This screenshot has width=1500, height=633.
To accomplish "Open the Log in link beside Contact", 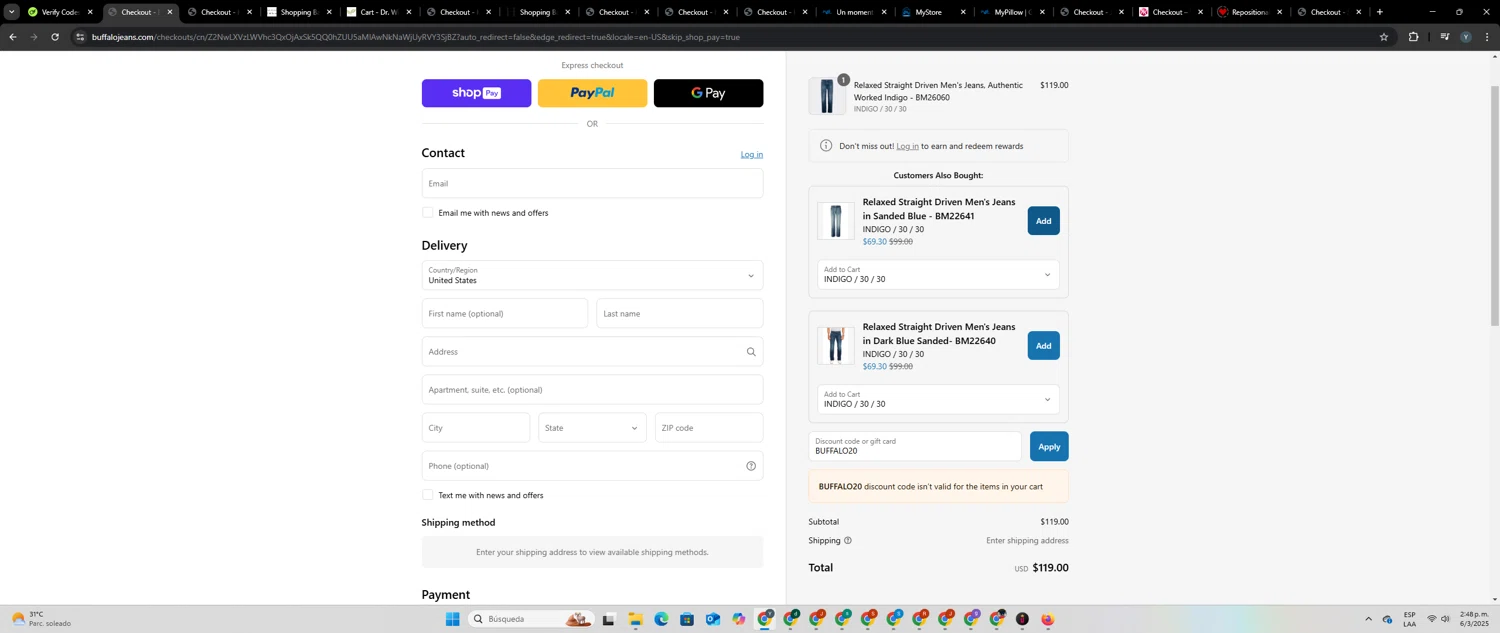I will [x=751, y=154].
